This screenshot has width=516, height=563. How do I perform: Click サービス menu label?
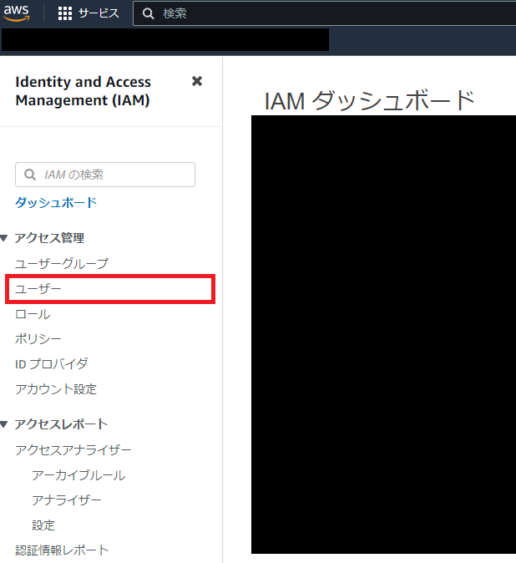98,14
